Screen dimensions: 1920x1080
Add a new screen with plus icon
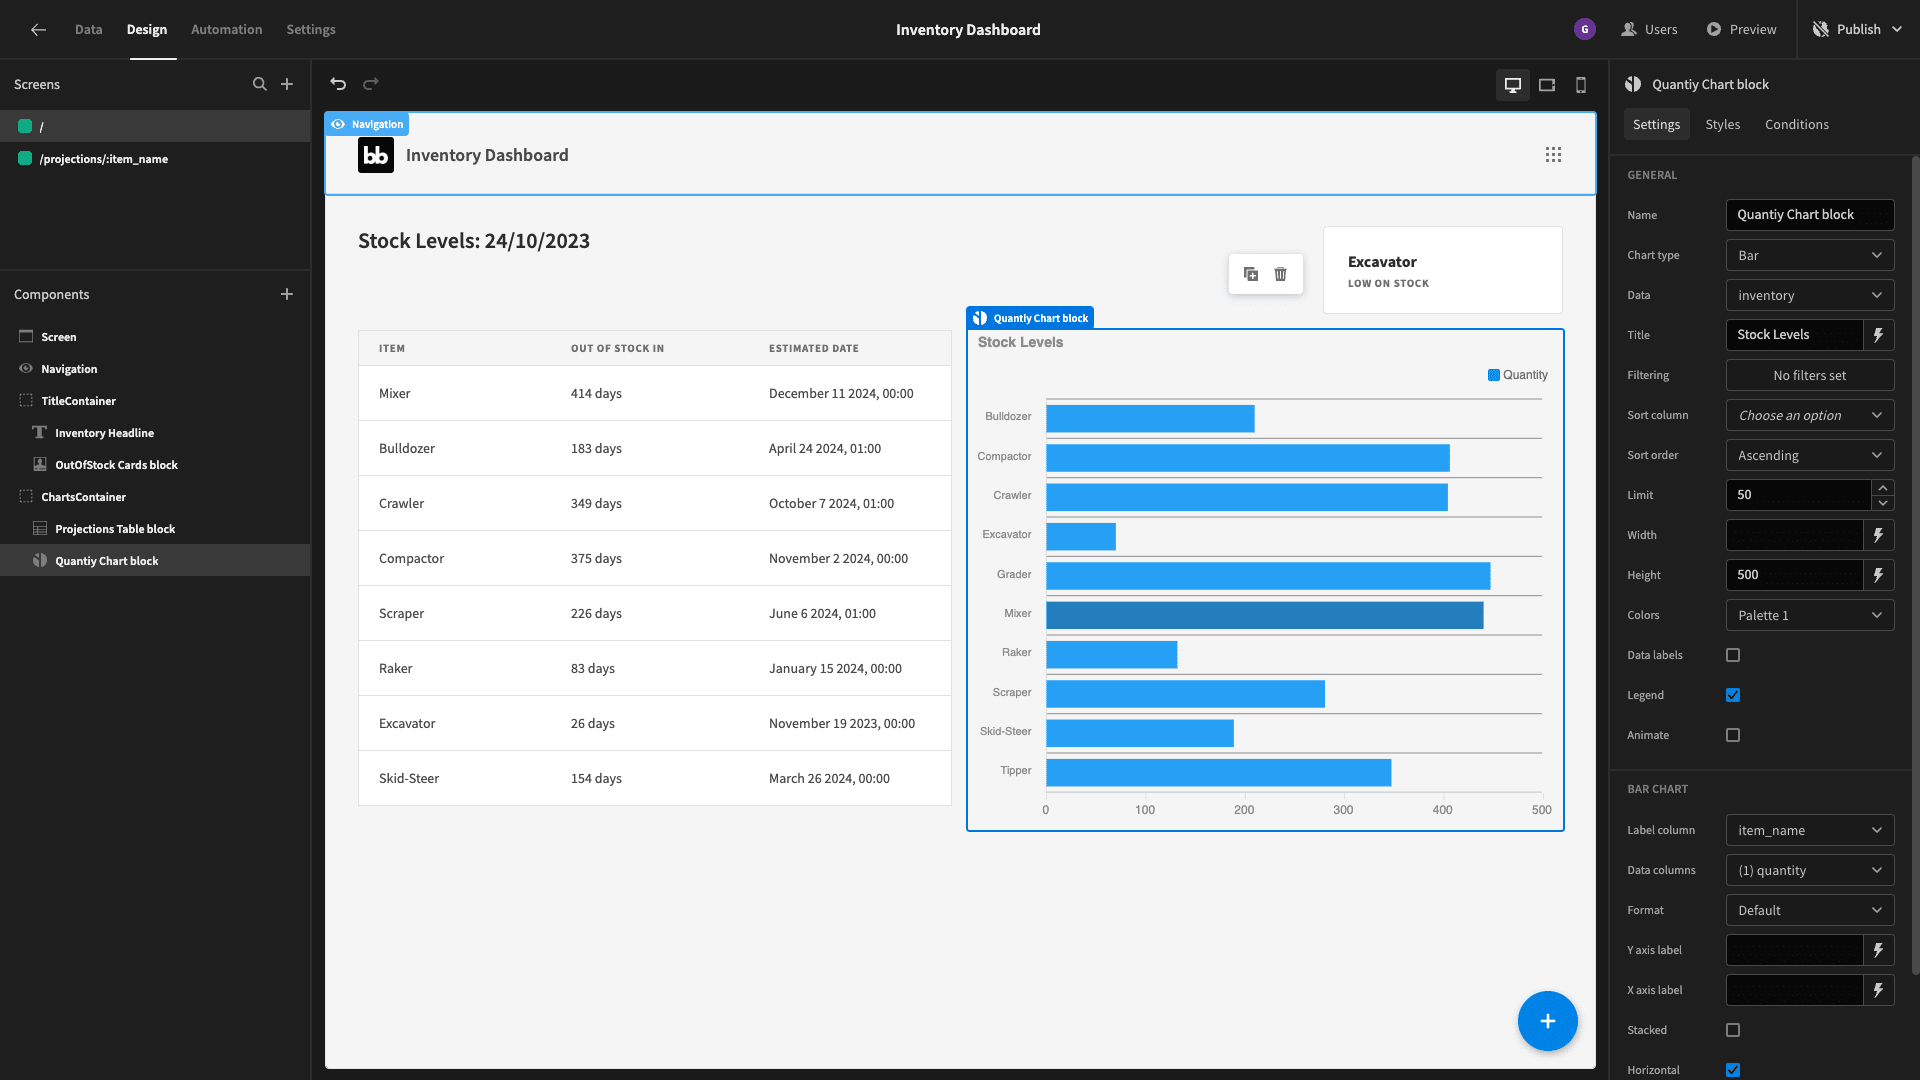point(287,84)
